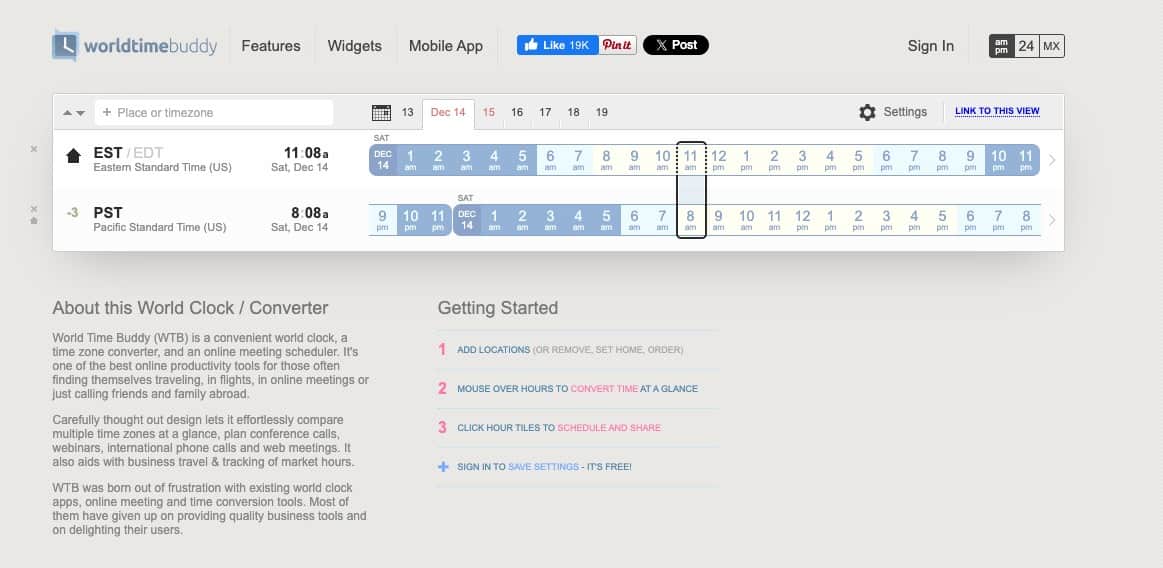The width and height of the screenshot is (1163, 568).
Task: Switch to 24-hour time format
Action: coord(1026,46)
